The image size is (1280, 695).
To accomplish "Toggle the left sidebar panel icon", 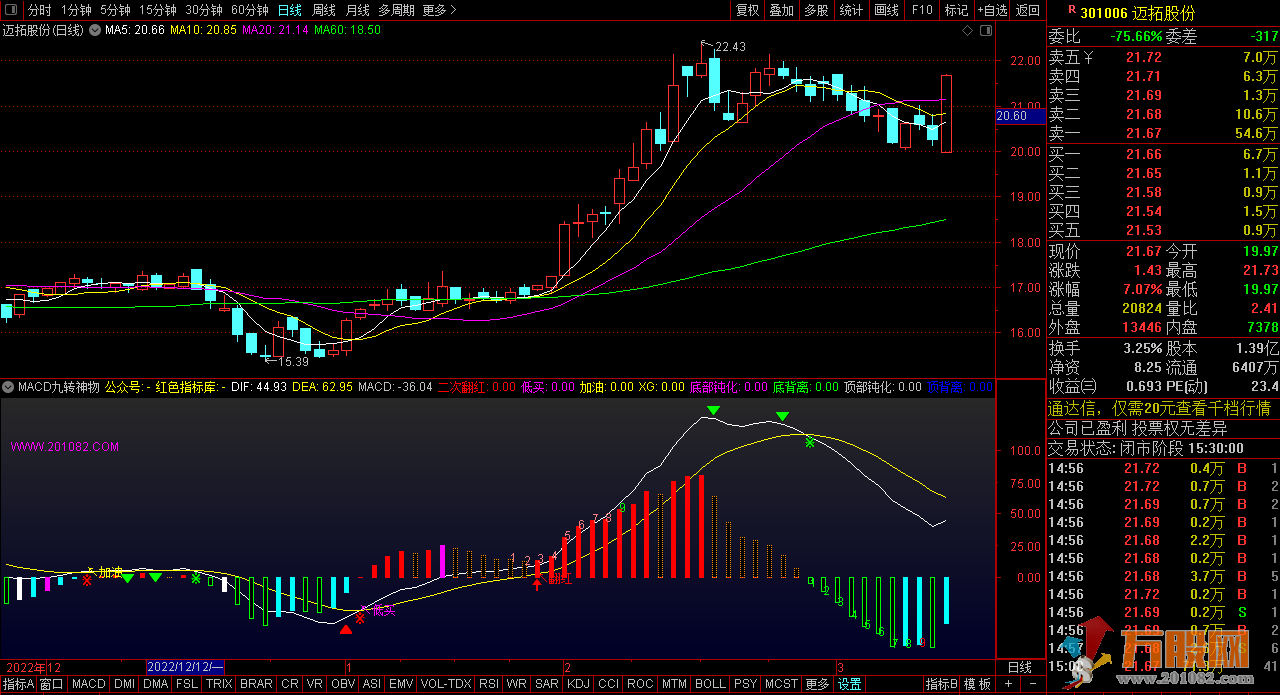I will pyautogui.click(x=11, y=10).
